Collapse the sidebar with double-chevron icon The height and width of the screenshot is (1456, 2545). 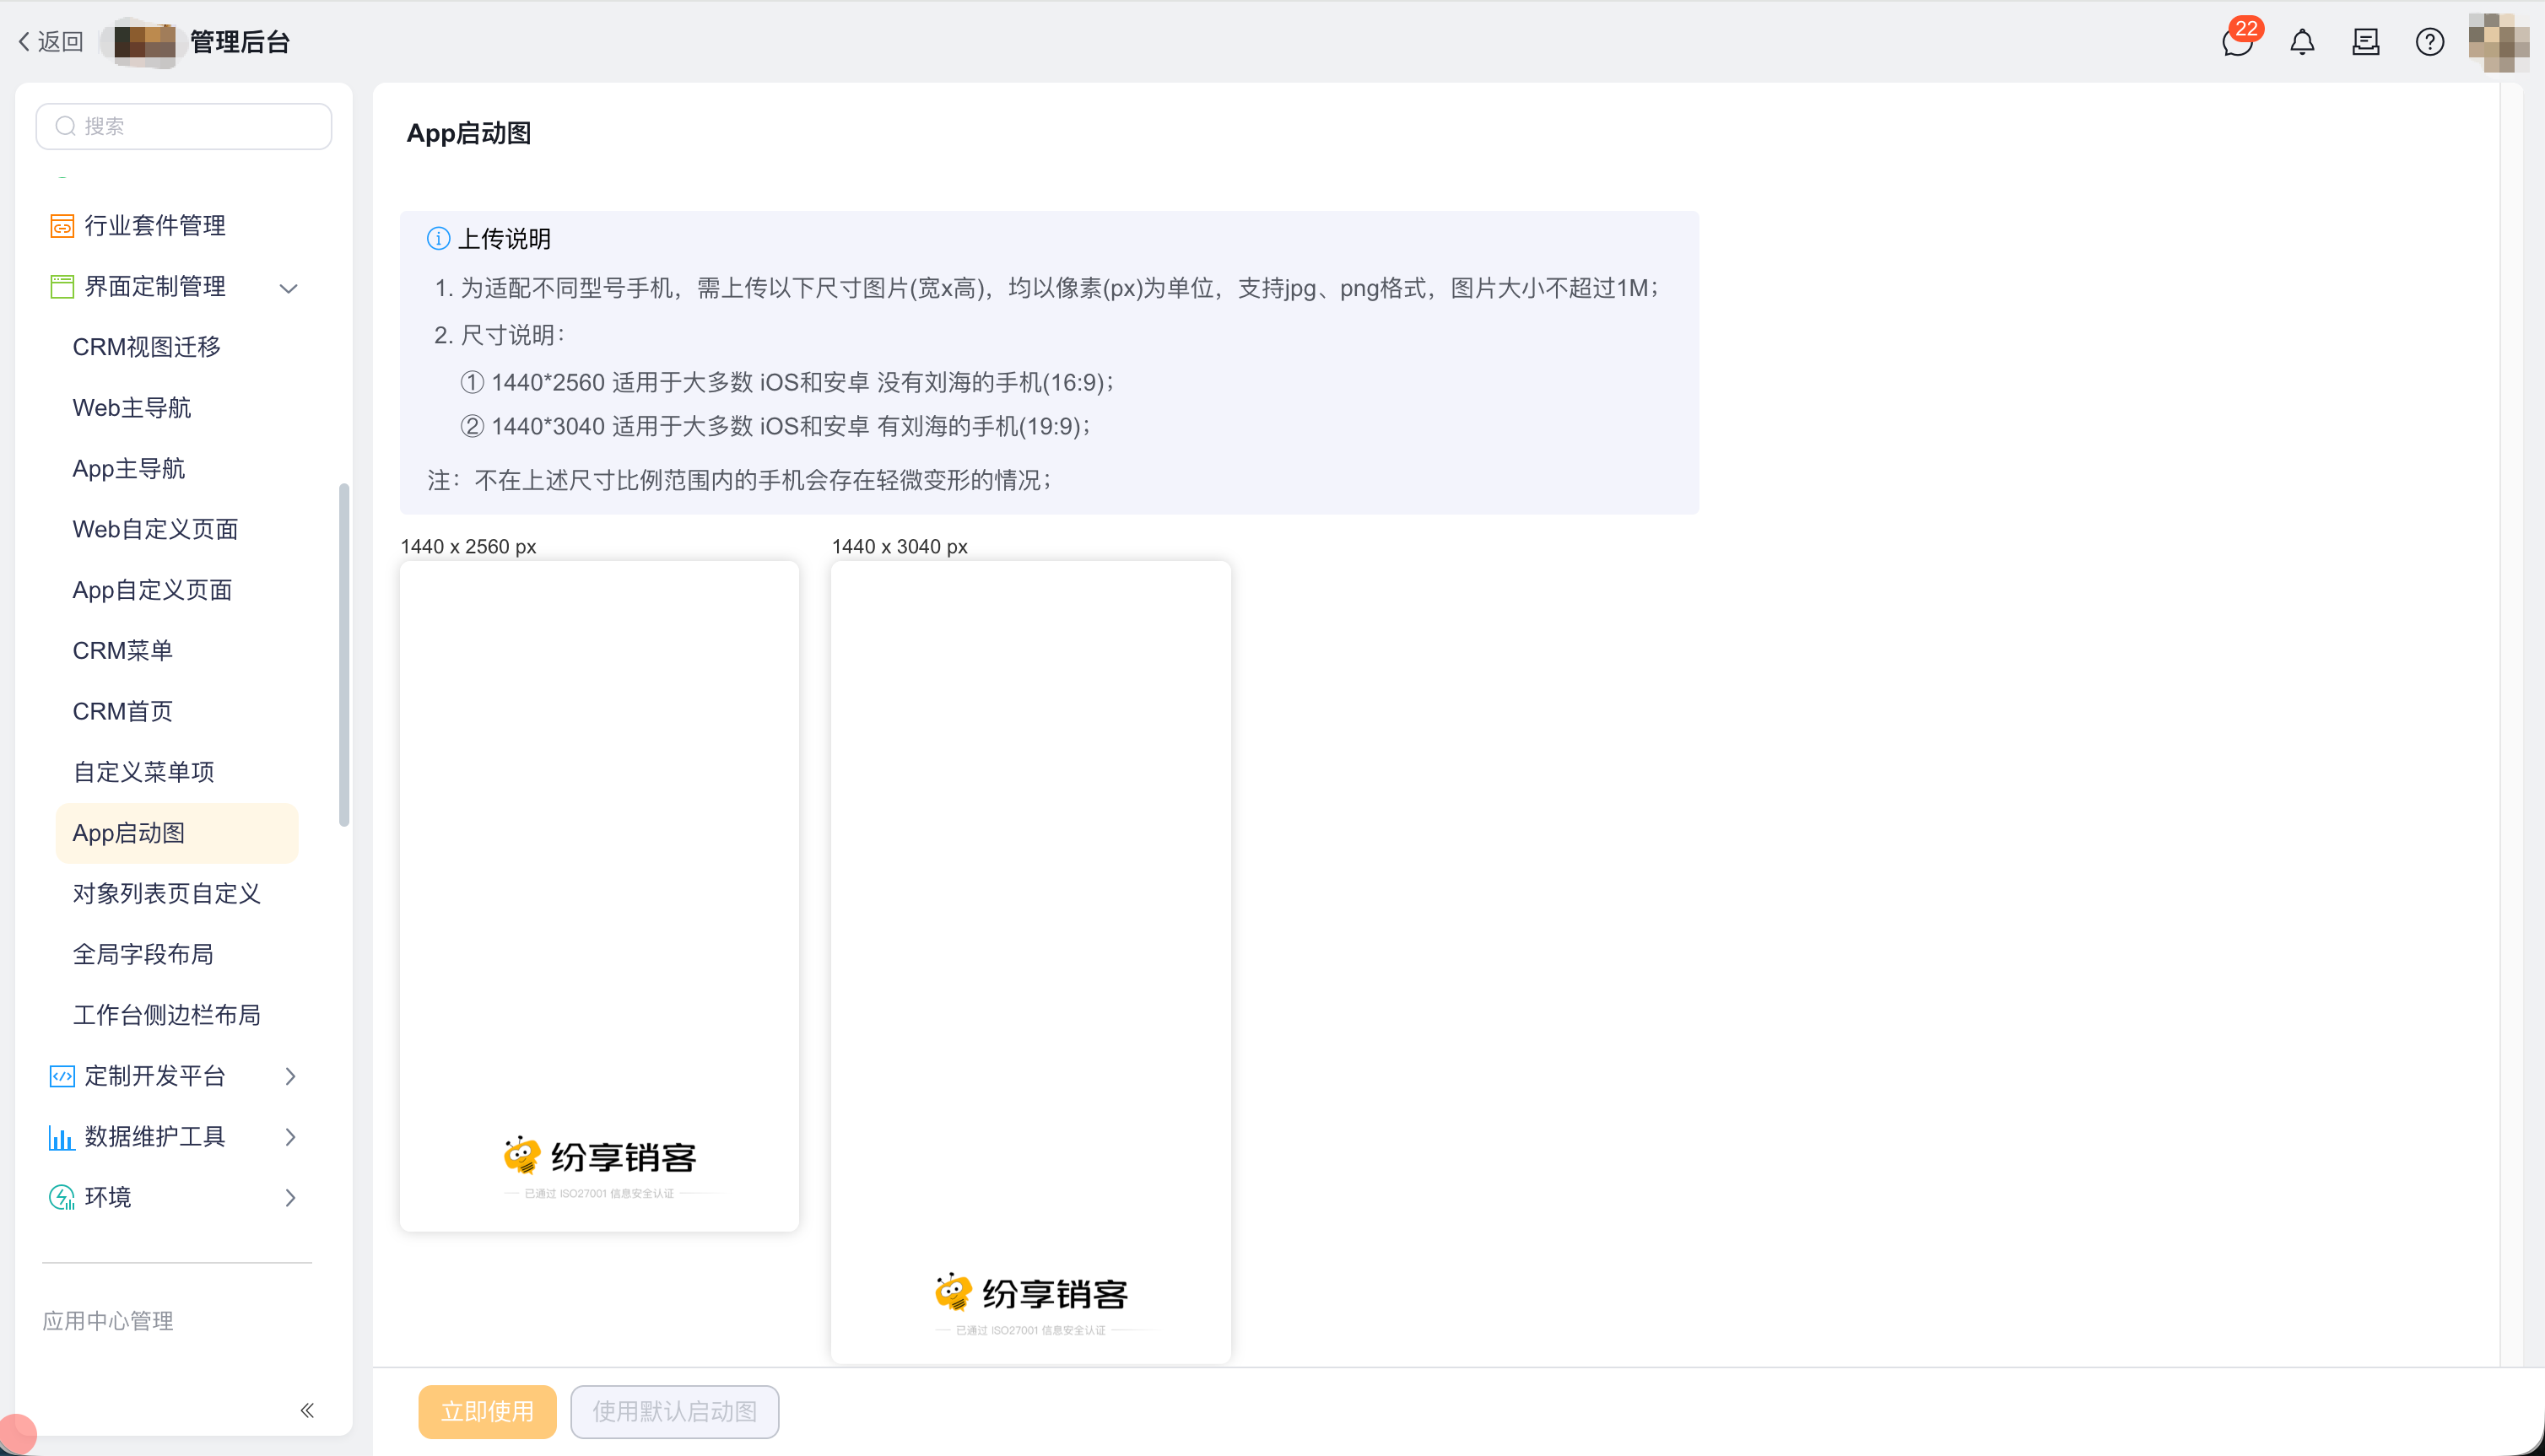tap(307, 1411)
